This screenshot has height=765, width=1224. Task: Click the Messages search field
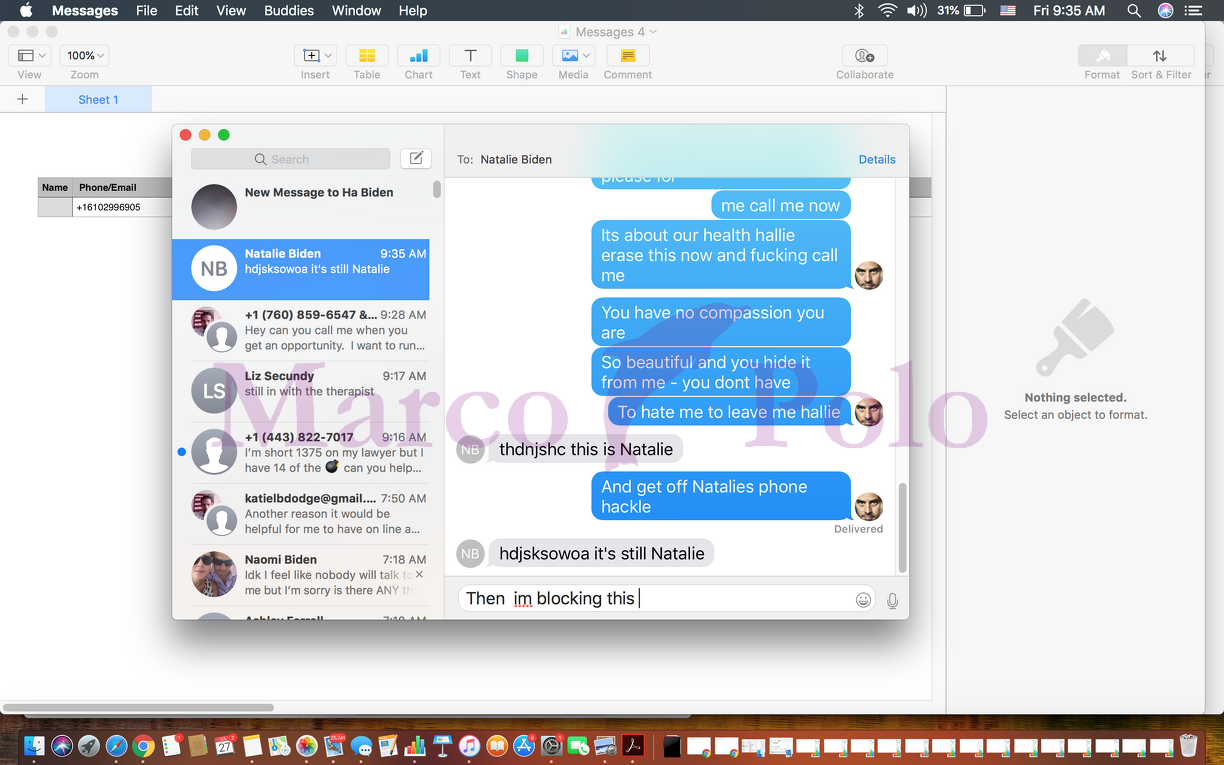[290, 159]
